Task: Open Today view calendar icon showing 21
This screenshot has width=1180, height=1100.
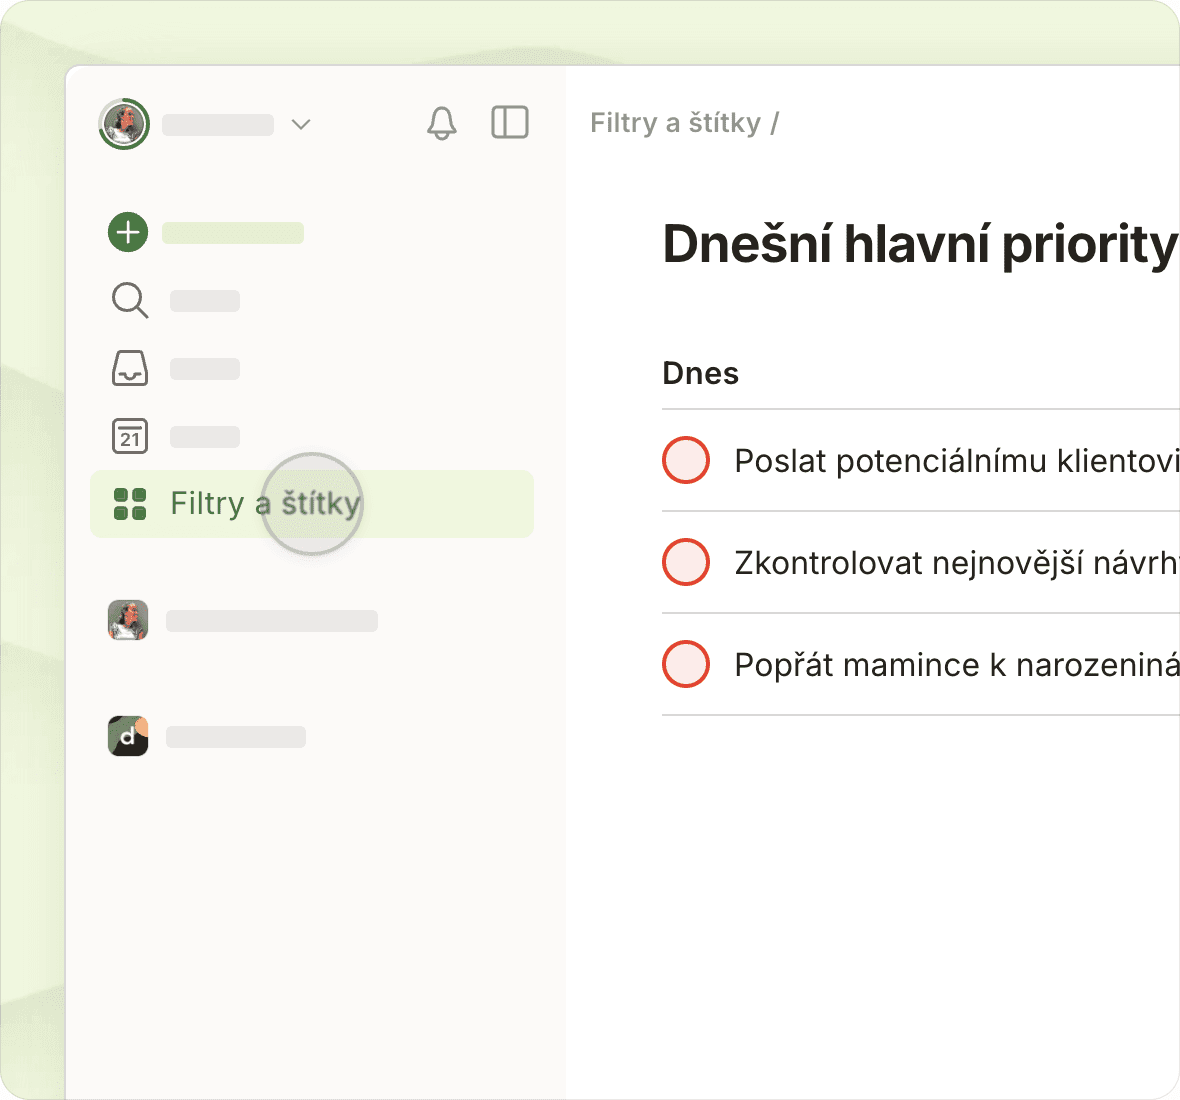Action: 129,436
